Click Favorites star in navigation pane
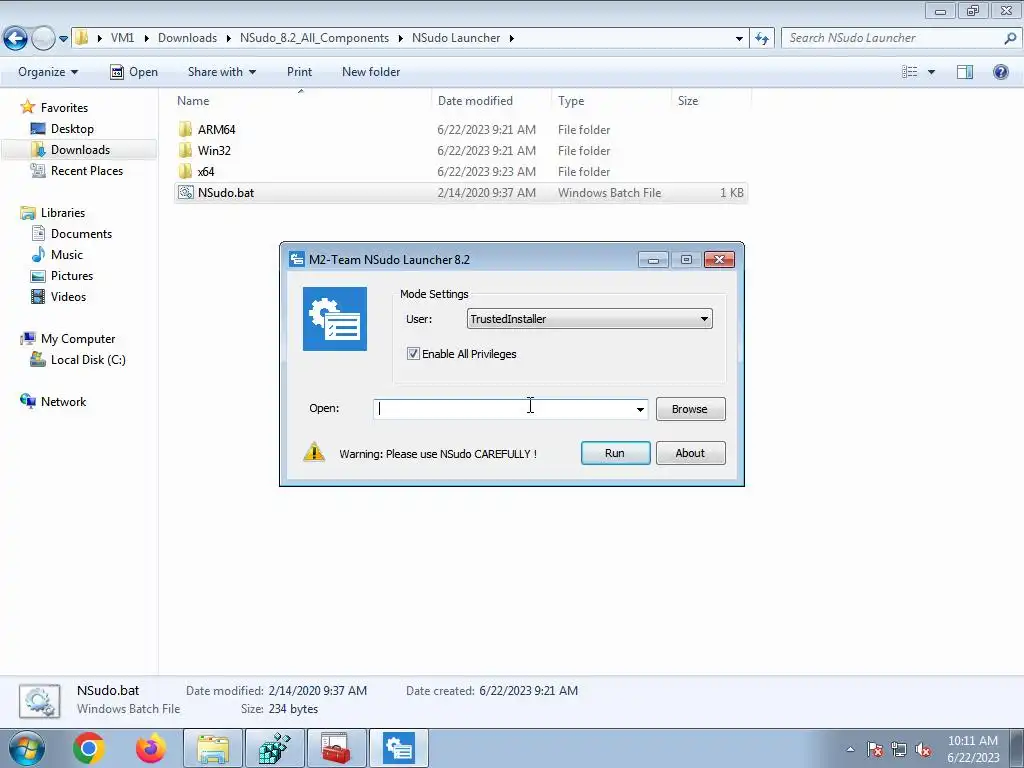The width and height of the screenshot is (1024, 768). tap(27, 107)
